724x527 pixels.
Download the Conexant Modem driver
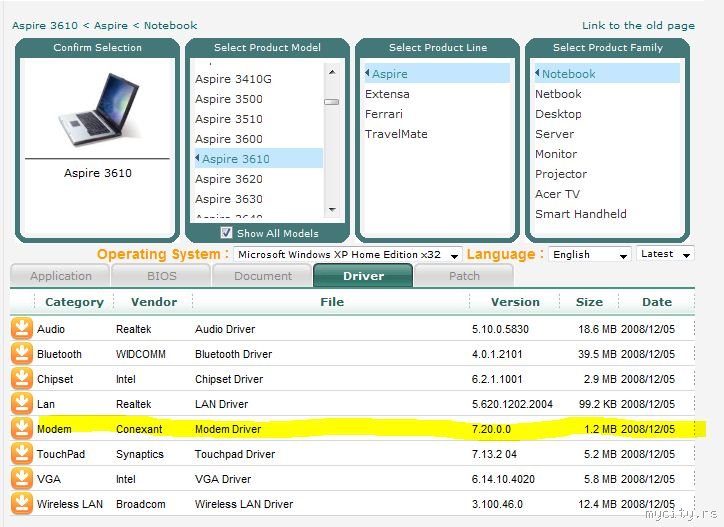(x=22, y=428)
